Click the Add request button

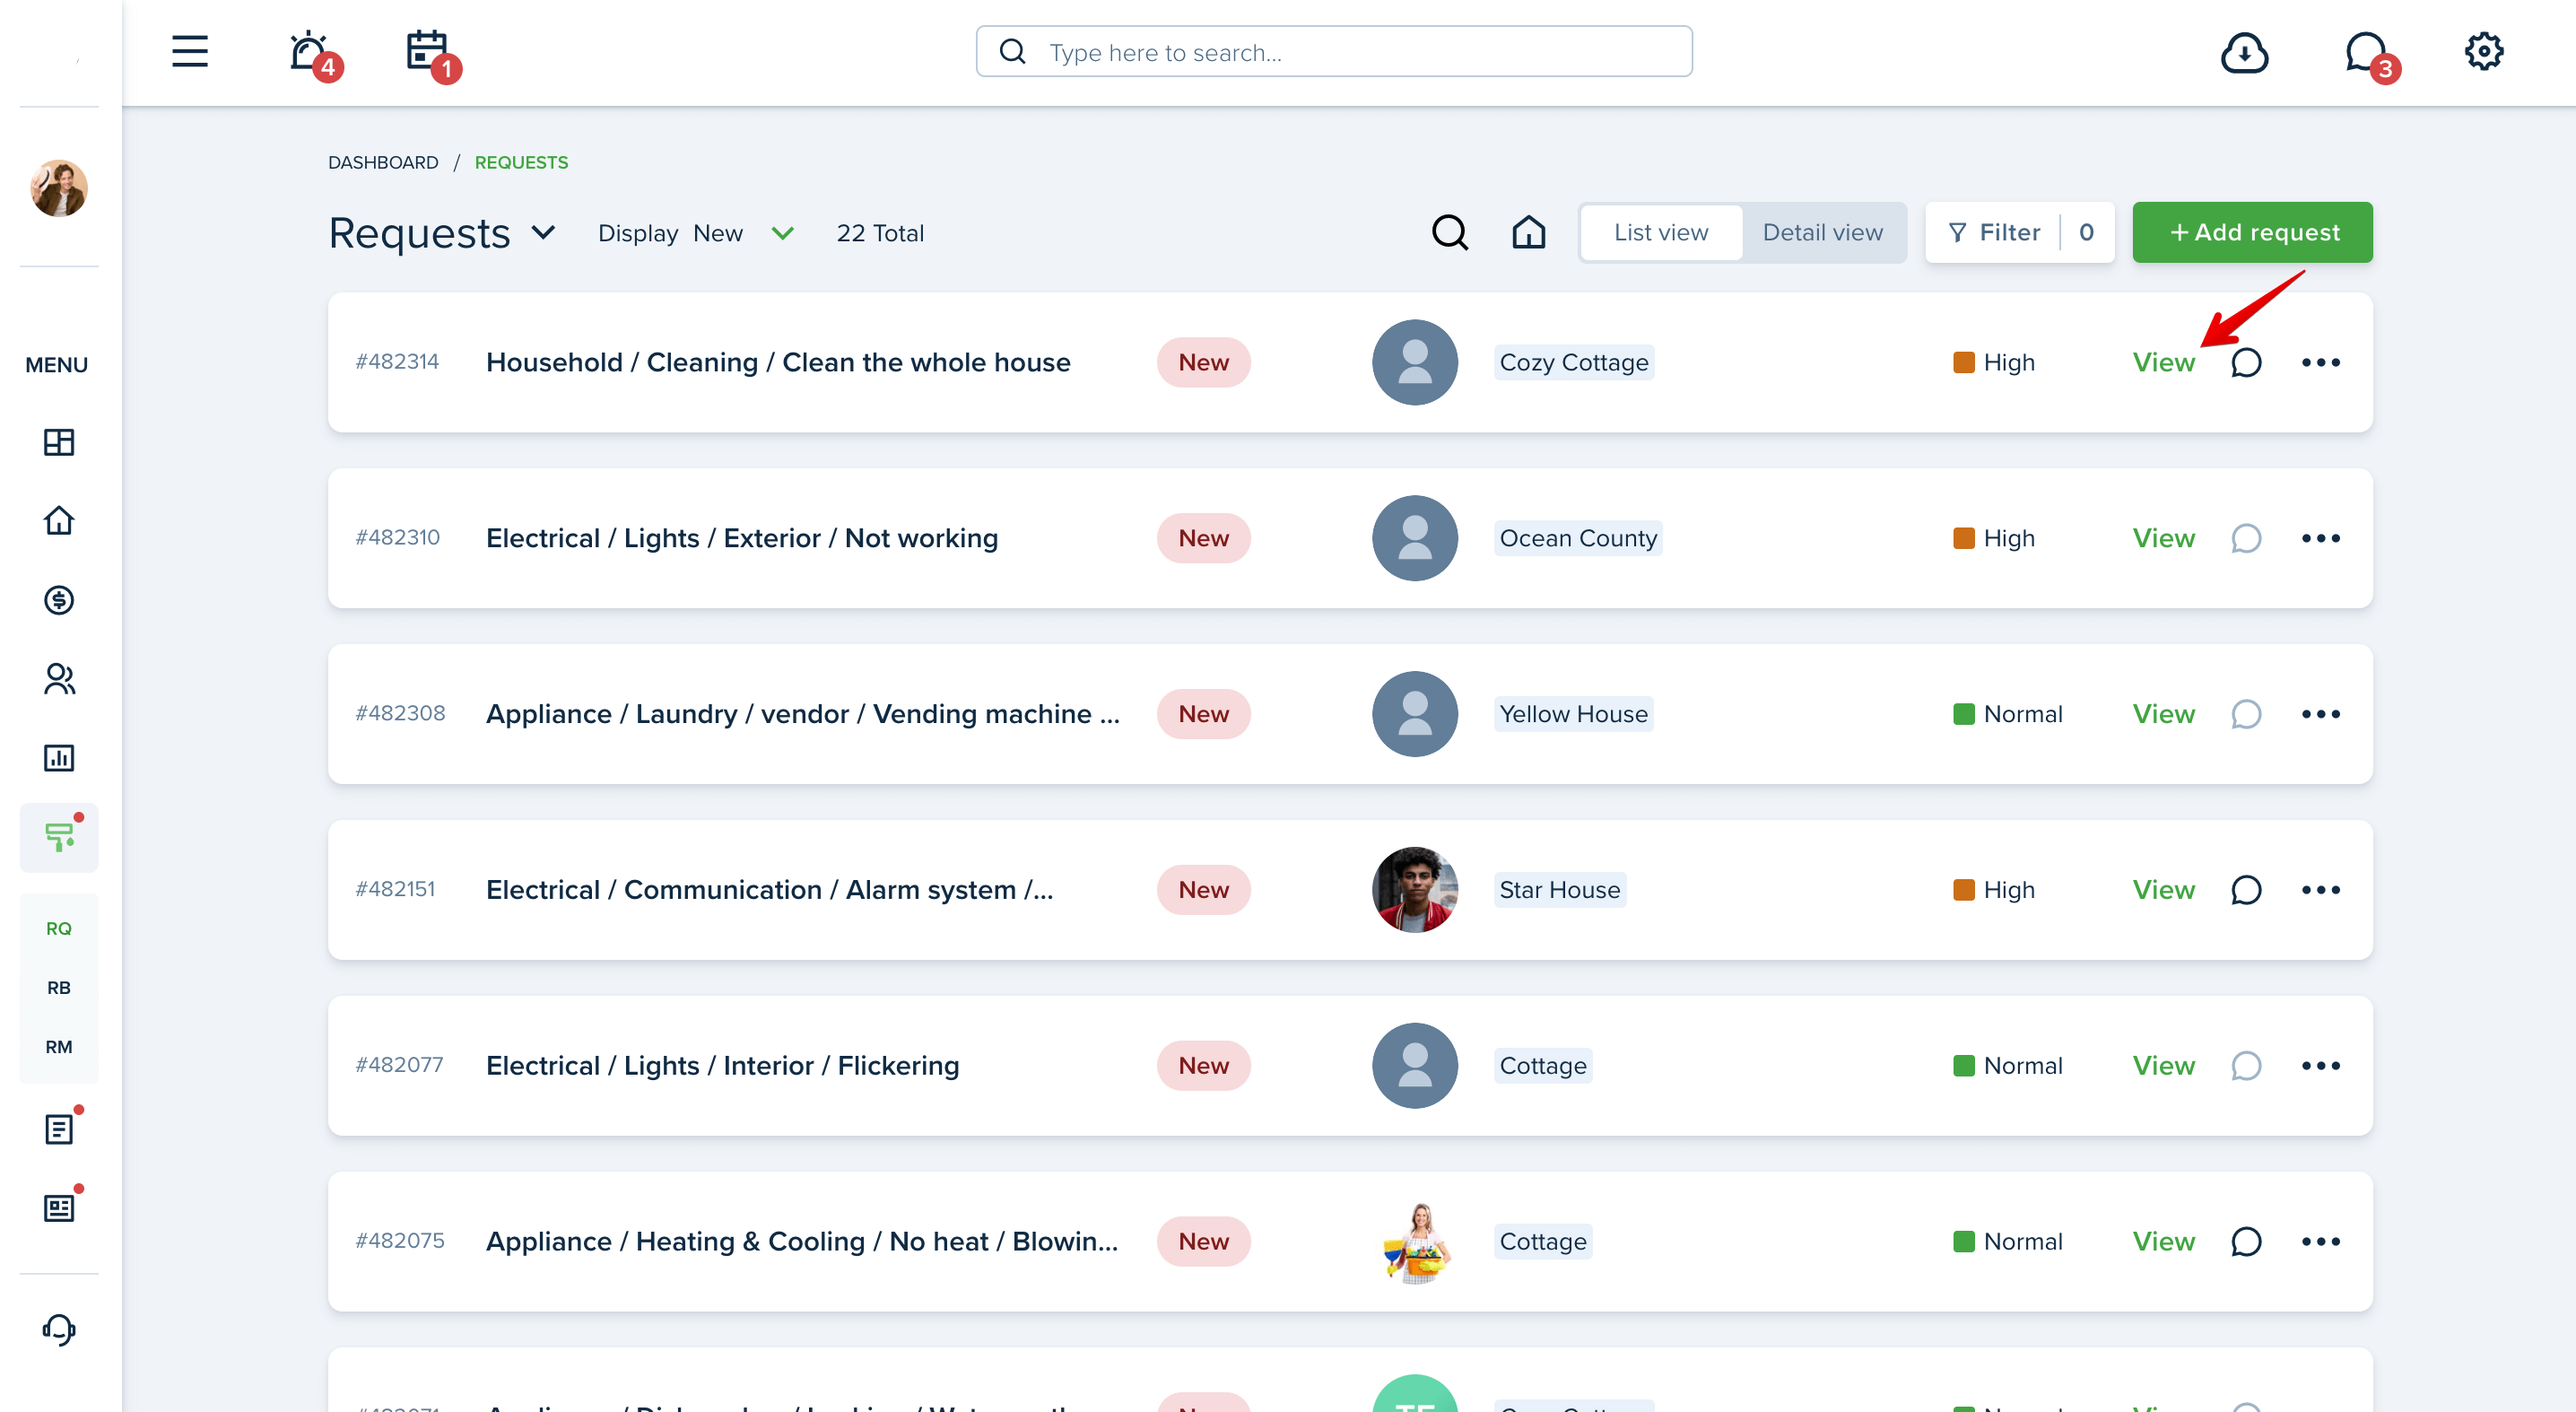2252,233
